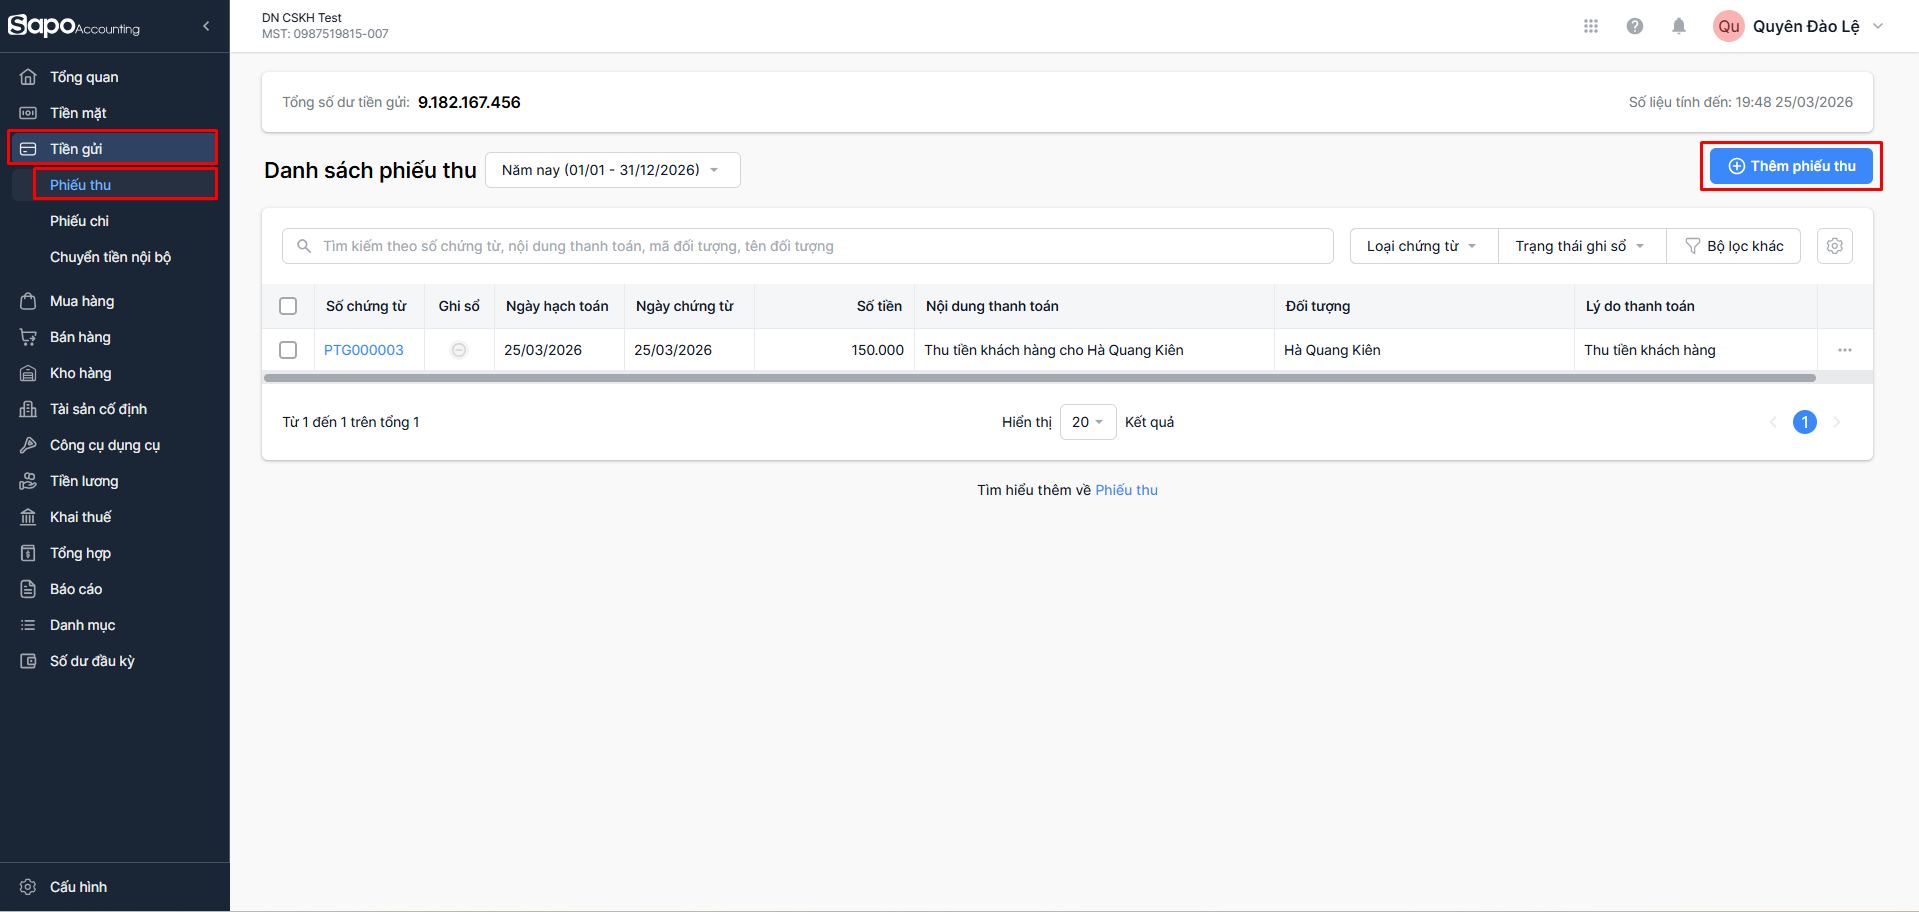Viewport: 1919px width, 912px height.
Task: Open the apps grid icon
Action: (1590, 26)
